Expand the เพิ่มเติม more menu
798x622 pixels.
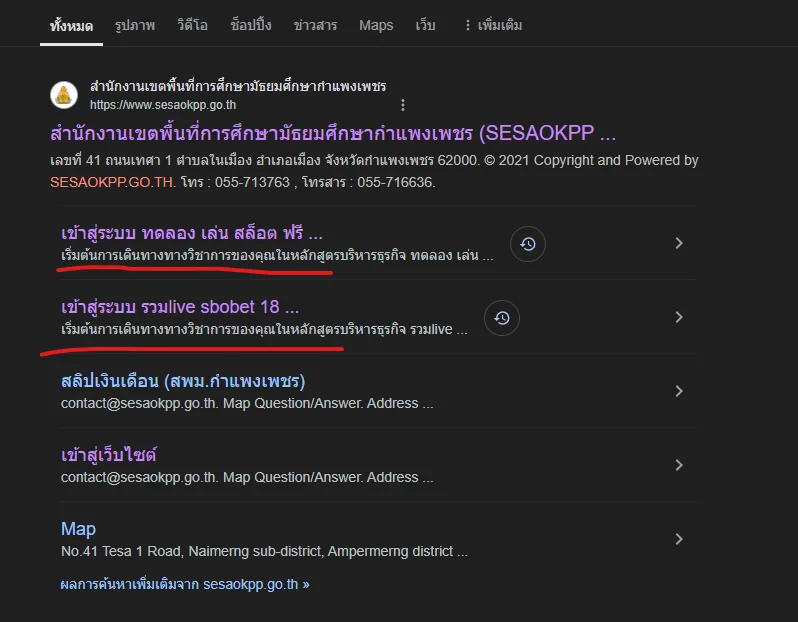[493, 25]
